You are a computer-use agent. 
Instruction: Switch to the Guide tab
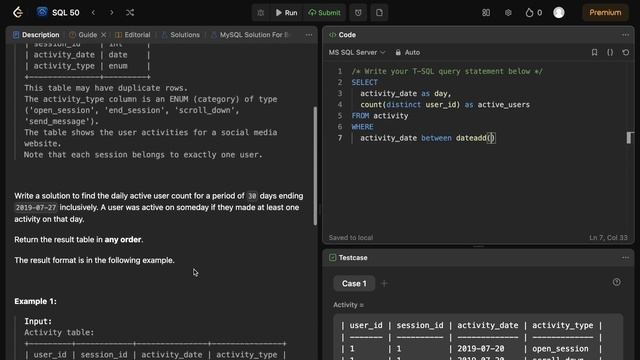tap(83, 35)
